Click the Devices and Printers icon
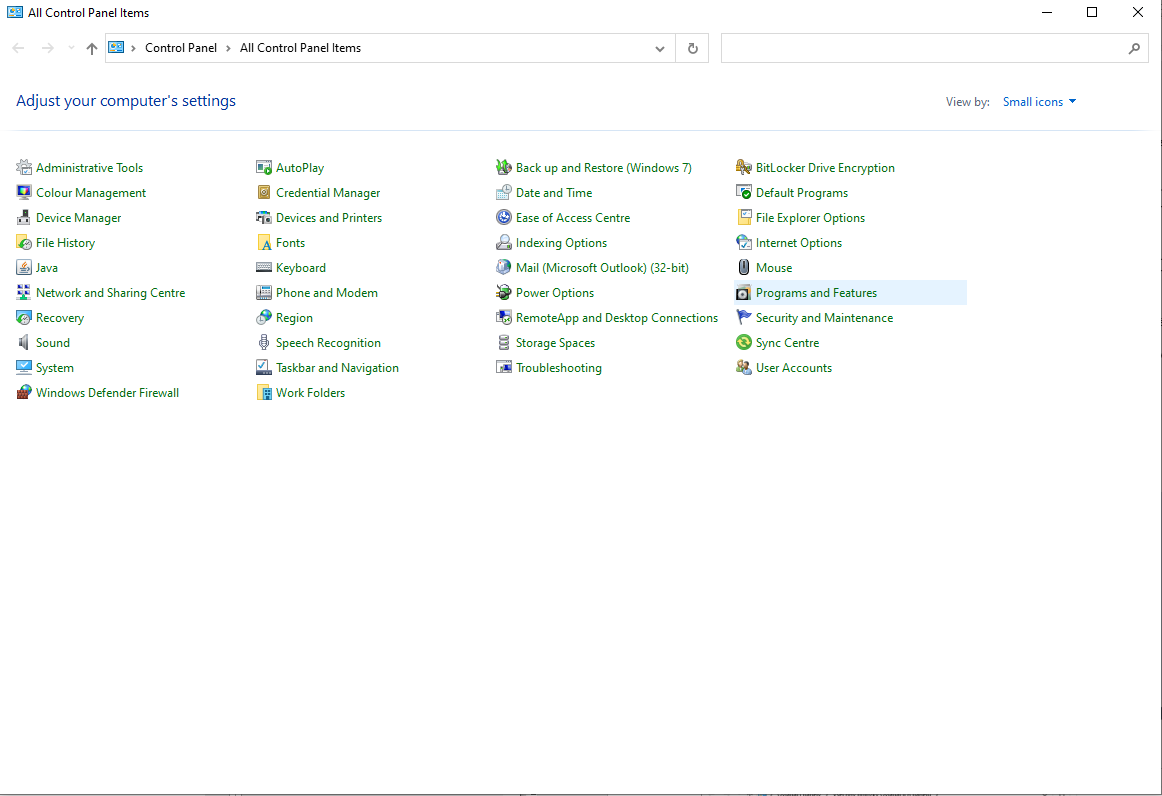 264,218
